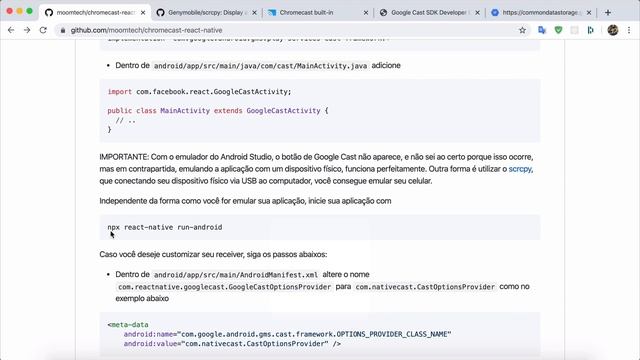
Task: Switch to moomtech/chromecast-react-native tab
Action: pyautogui.click(x=95, y=13)
